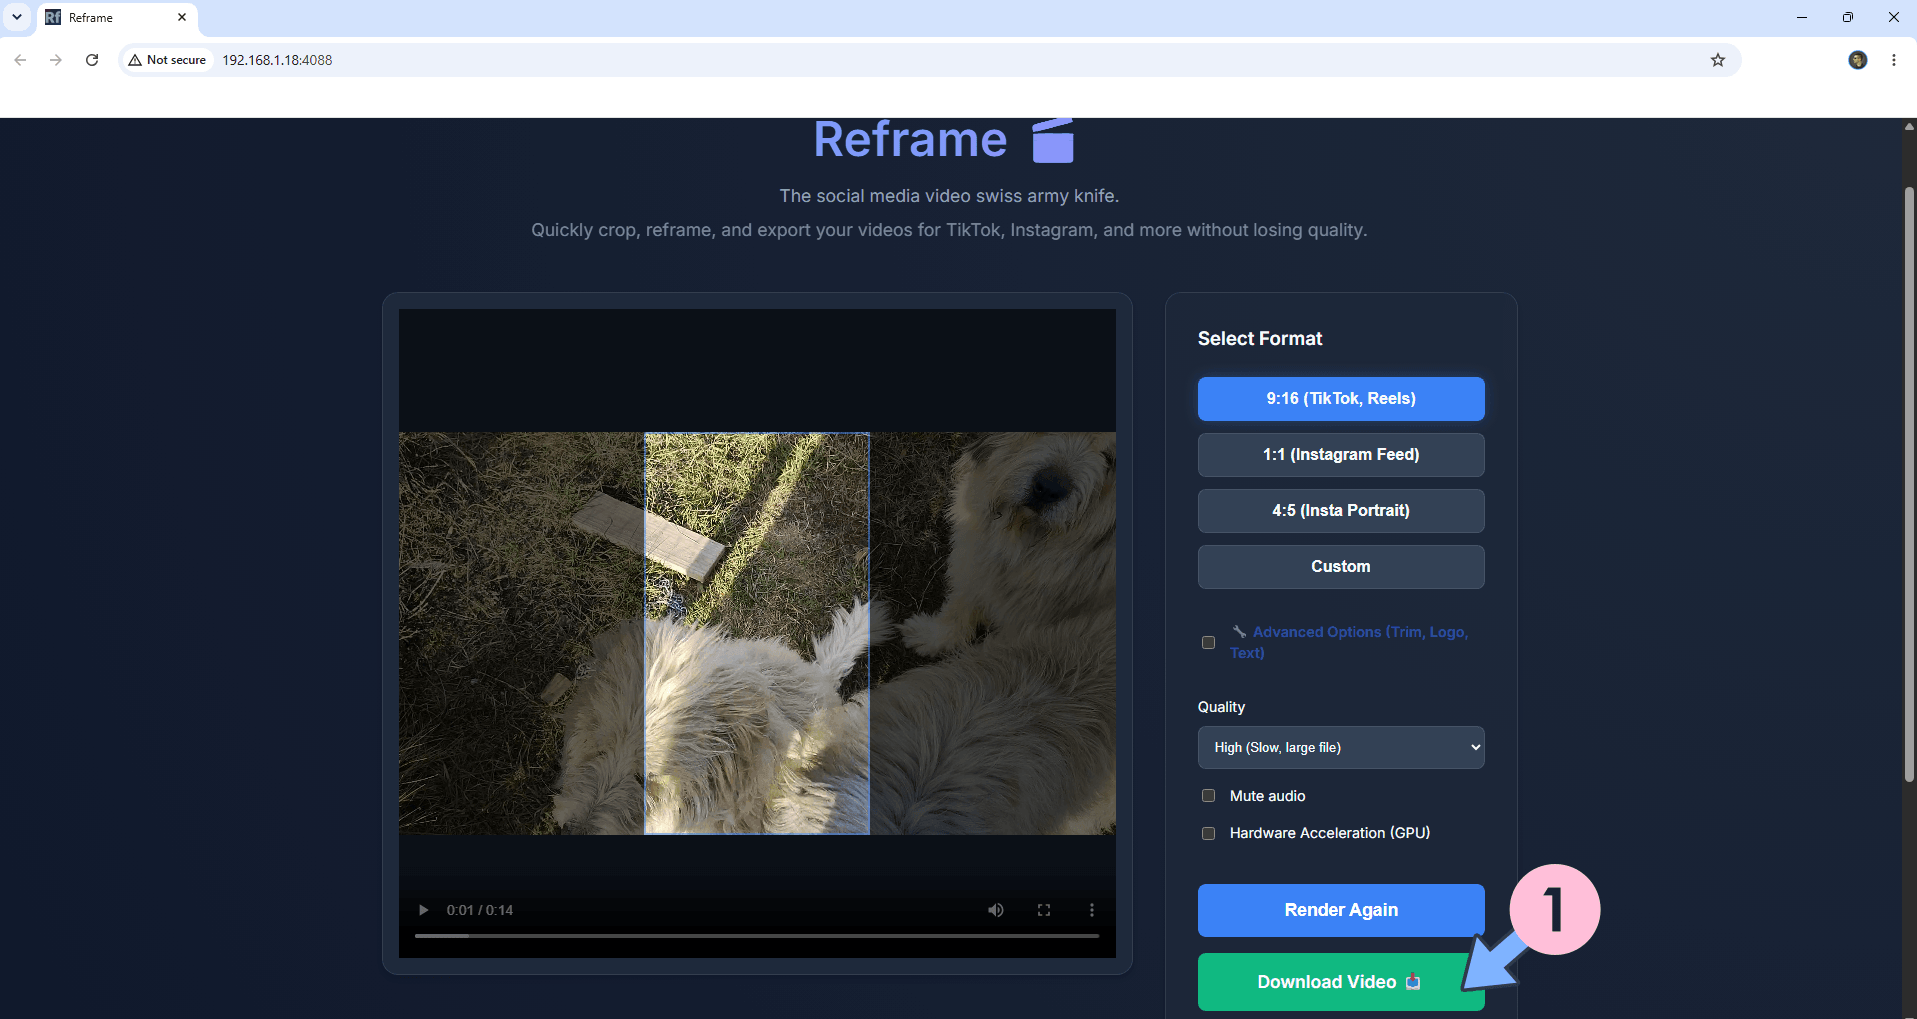Enable Advanced Options checkbox

coord(1208,642)
